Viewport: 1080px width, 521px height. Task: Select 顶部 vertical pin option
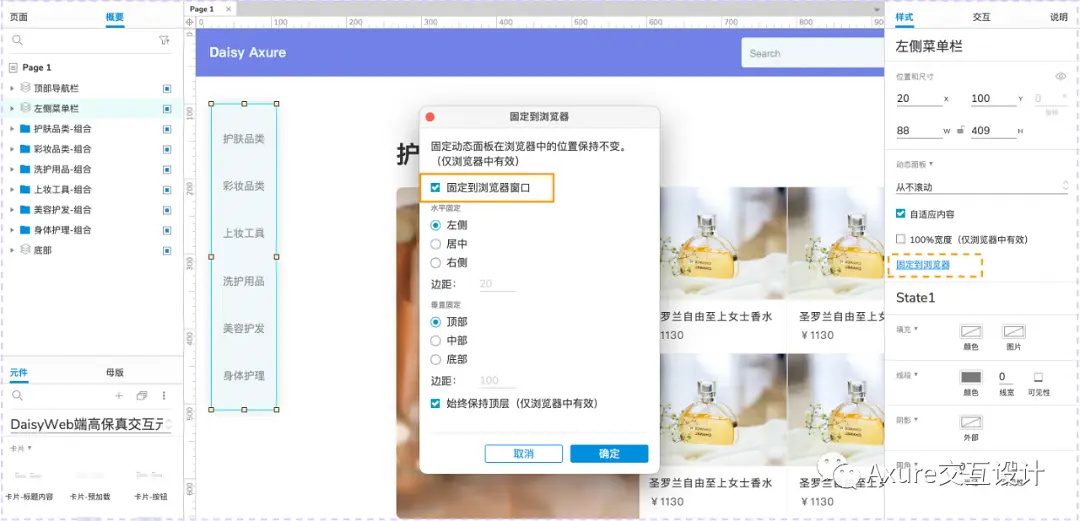click(435, 322)
